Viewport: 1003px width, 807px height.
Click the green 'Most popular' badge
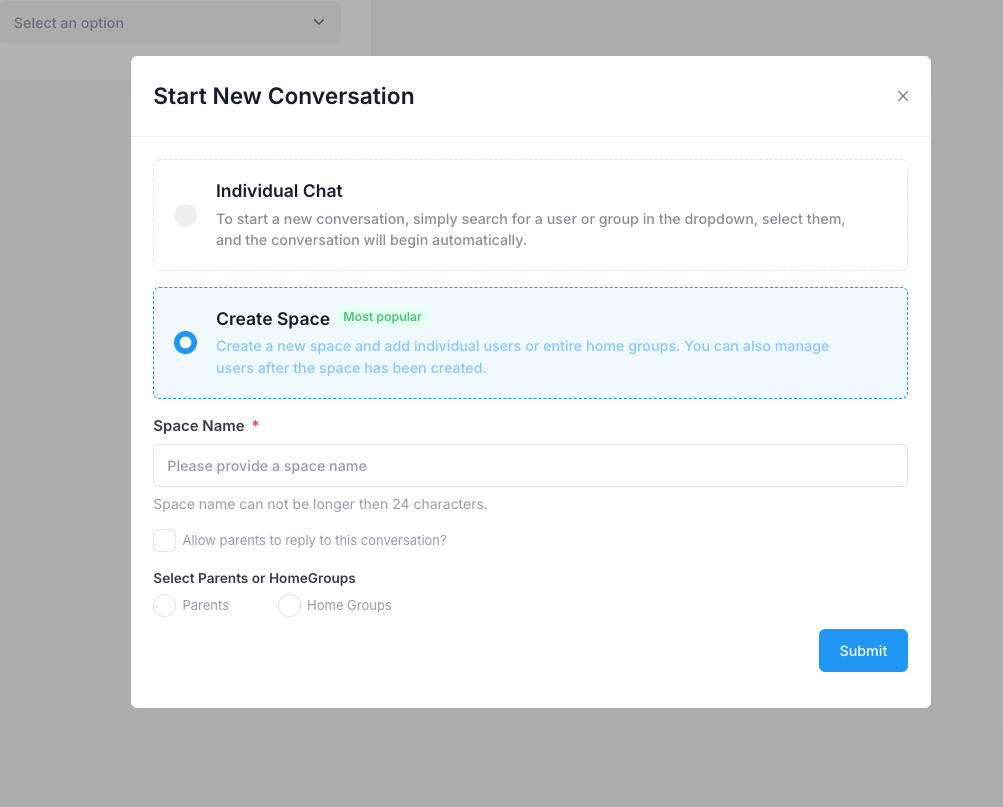point(382,317)
